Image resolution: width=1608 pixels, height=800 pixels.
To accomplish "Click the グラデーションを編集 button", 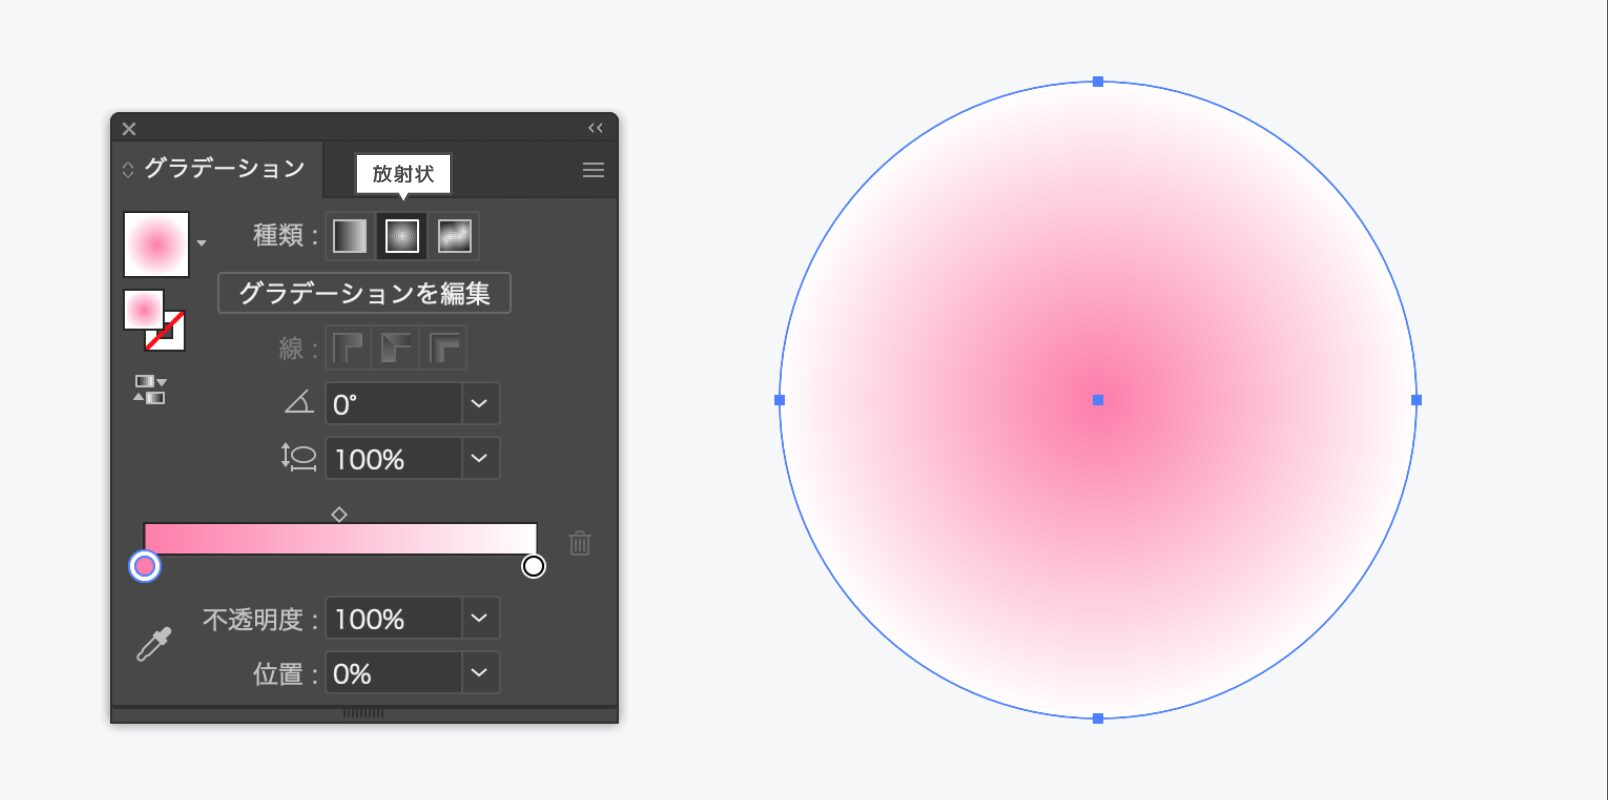I will (x=364, y=293).
